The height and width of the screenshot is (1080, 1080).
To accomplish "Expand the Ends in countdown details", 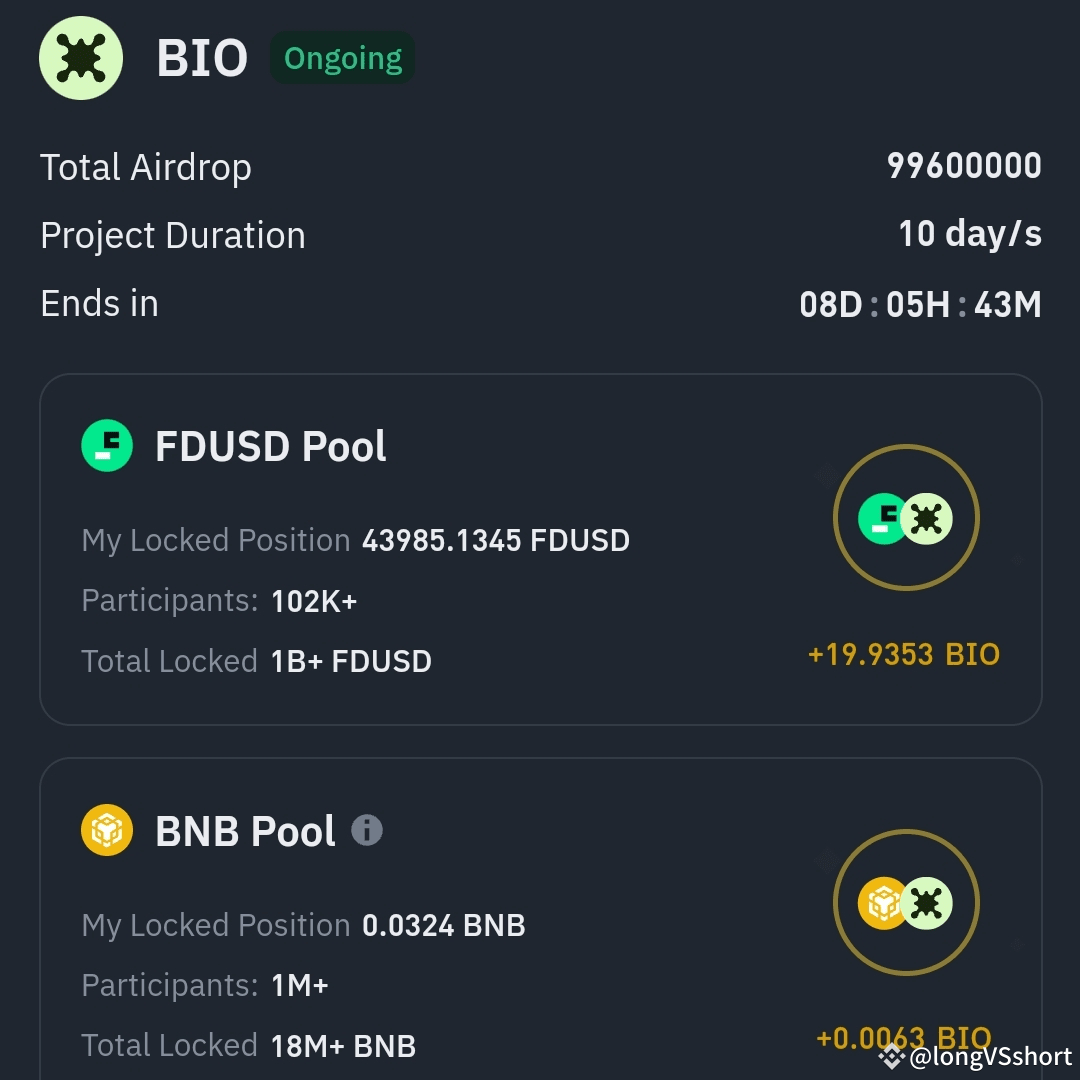I will coord(919,303).
